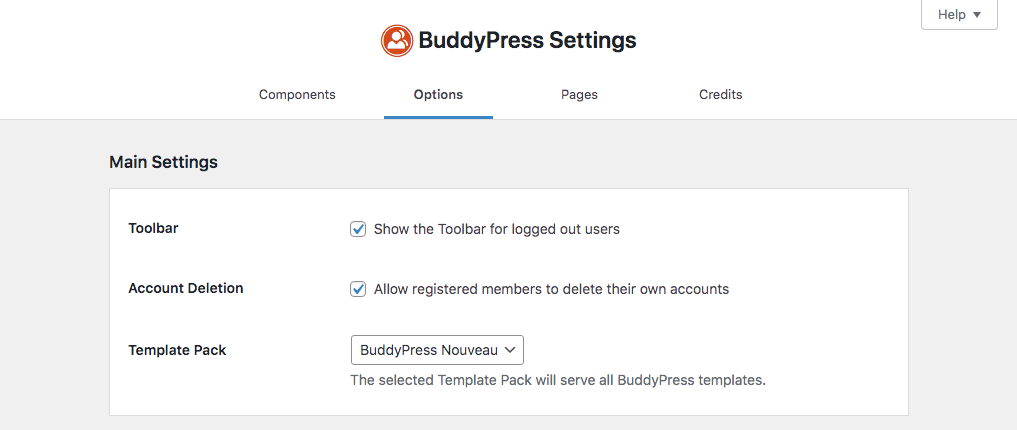
Task: Expand the Help panel button
Action: 959,15
